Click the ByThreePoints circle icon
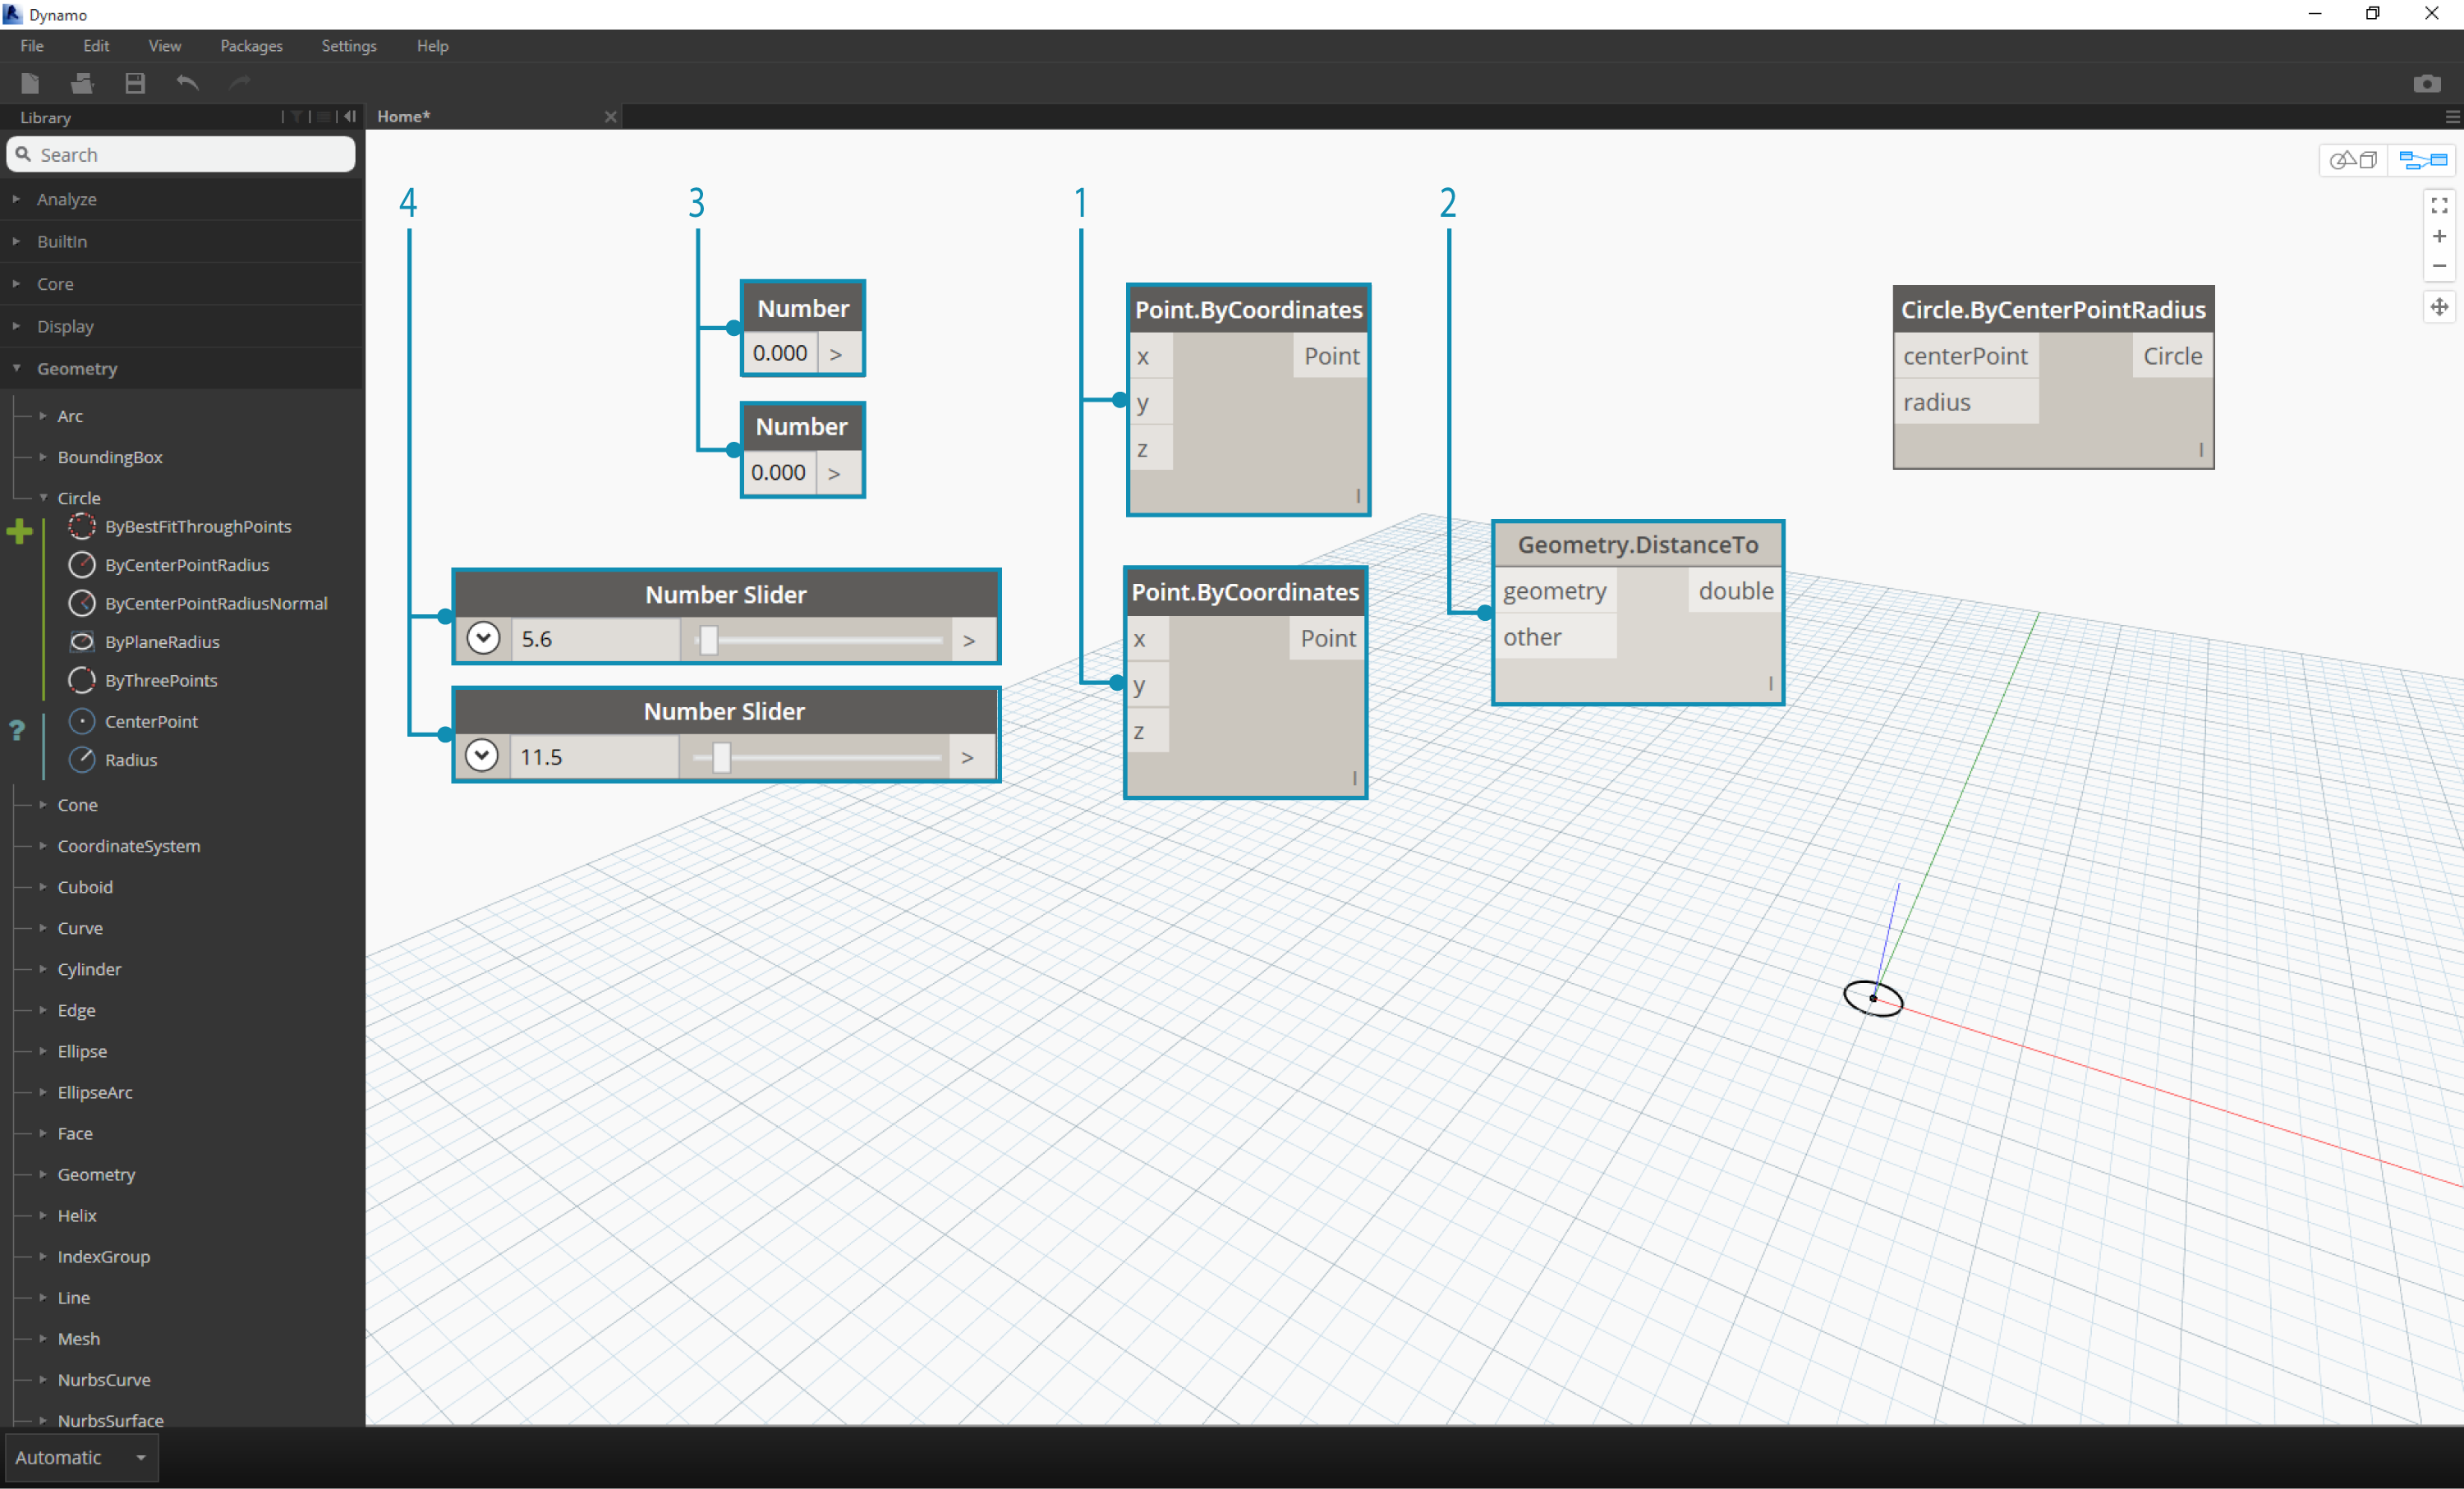 coord(83,679)
